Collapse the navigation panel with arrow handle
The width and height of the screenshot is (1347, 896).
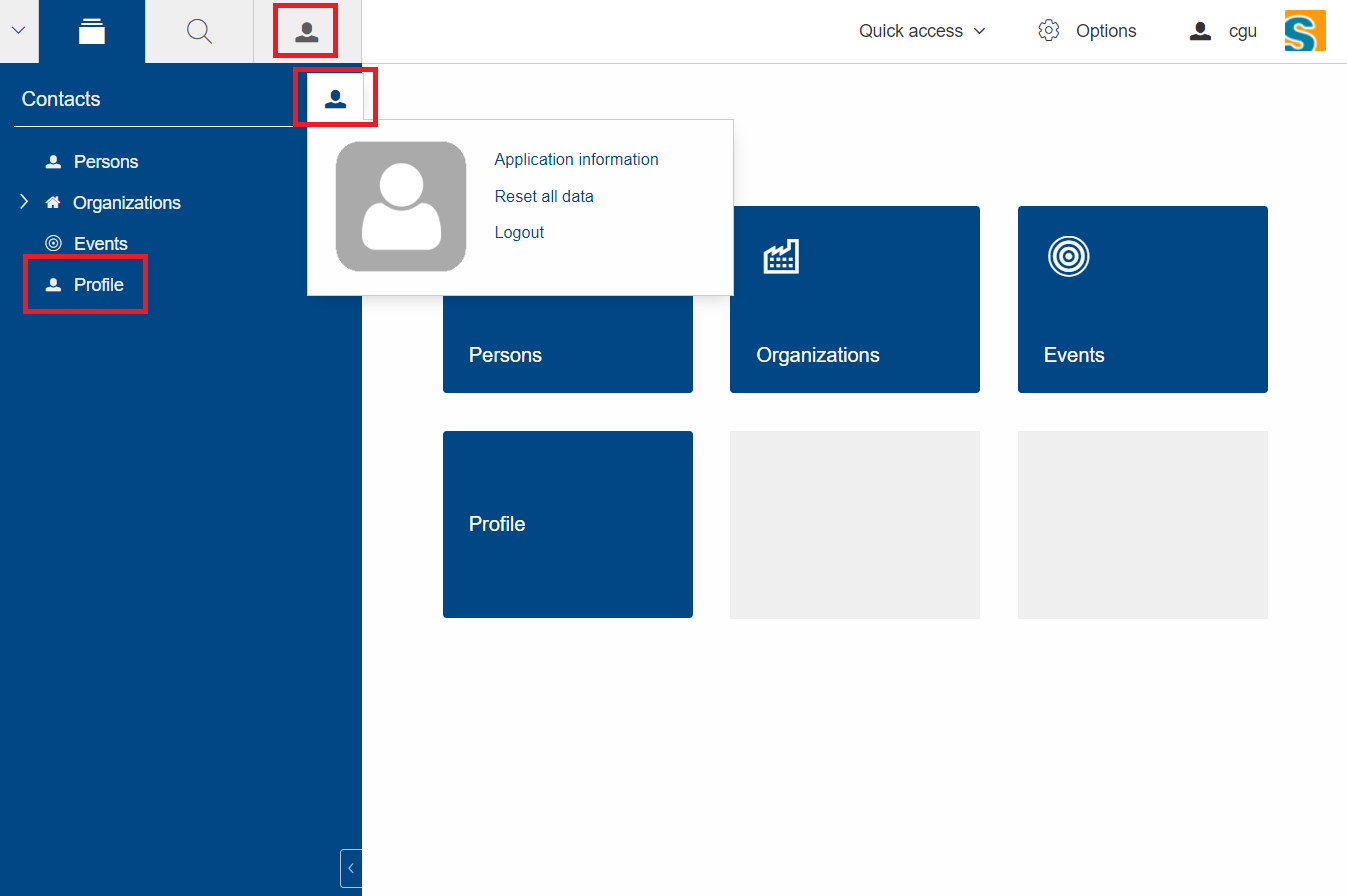click(x=351, y=868)
